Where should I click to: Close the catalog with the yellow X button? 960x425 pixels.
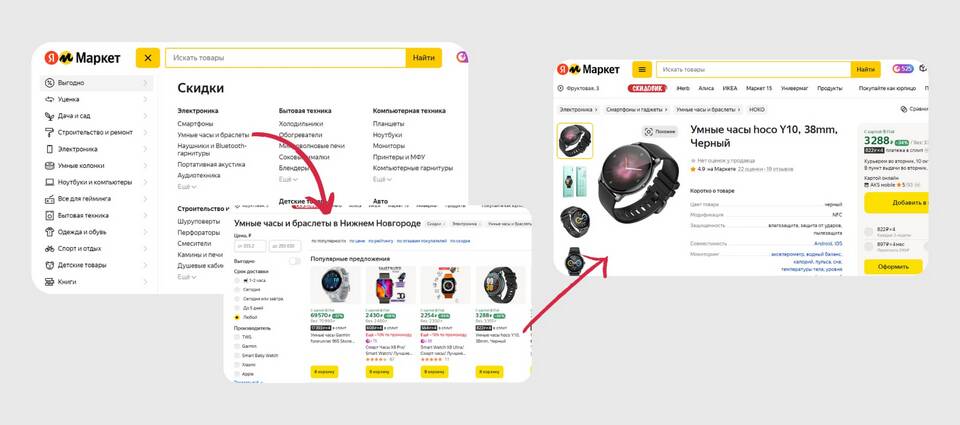pos(148,58)
